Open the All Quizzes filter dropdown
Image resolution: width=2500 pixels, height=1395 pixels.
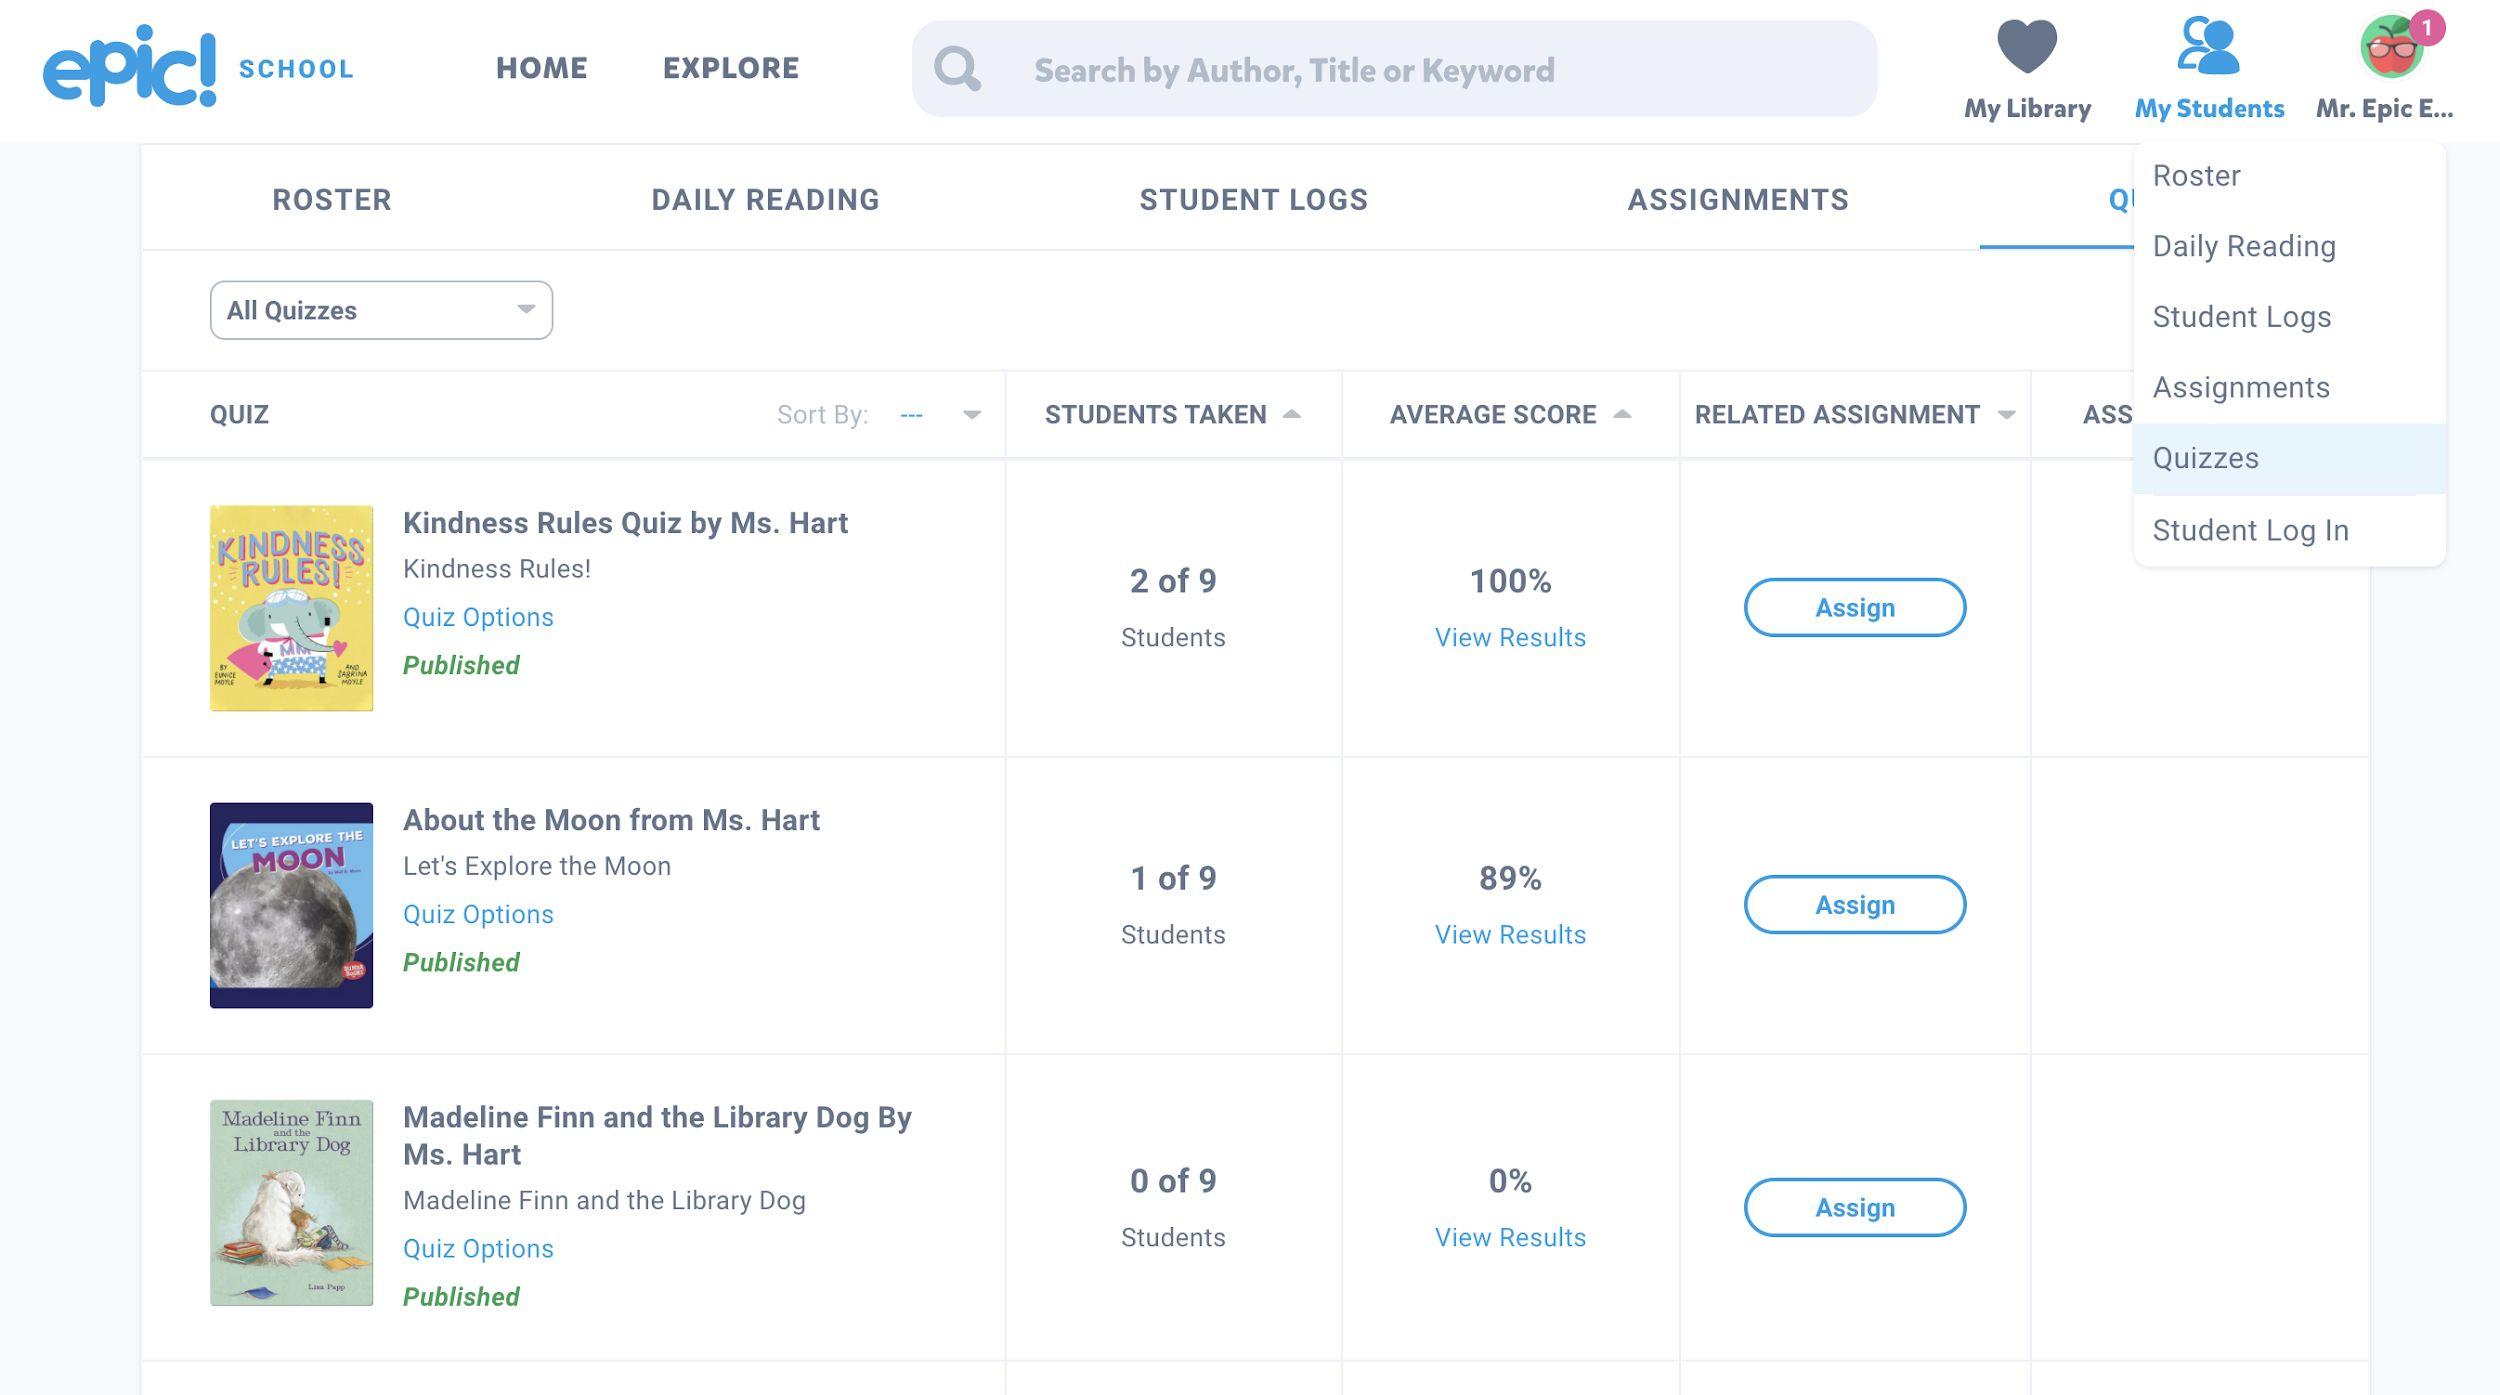coord(380,310)
